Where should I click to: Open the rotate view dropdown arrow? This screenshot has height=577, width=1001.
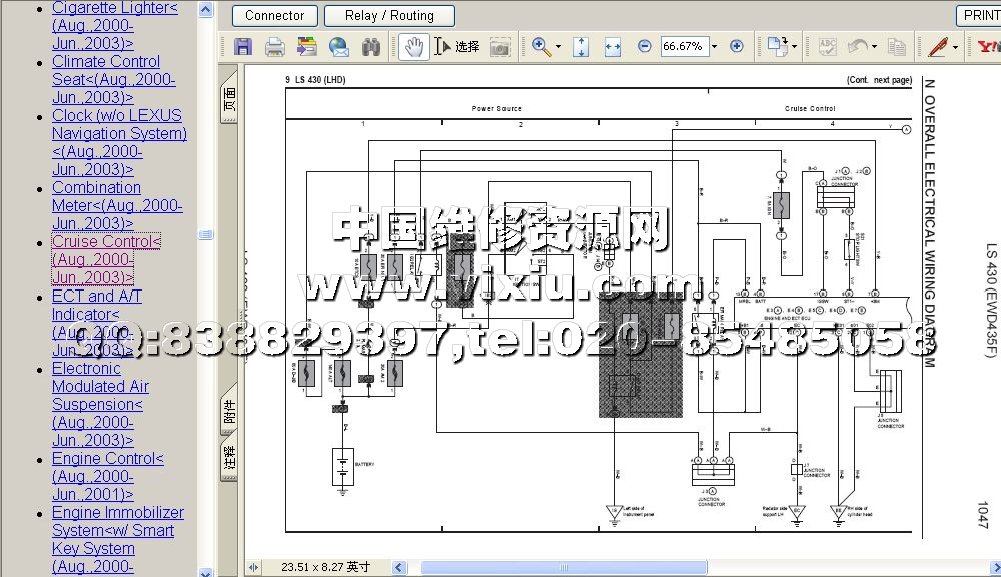click(x=794, y=47)
